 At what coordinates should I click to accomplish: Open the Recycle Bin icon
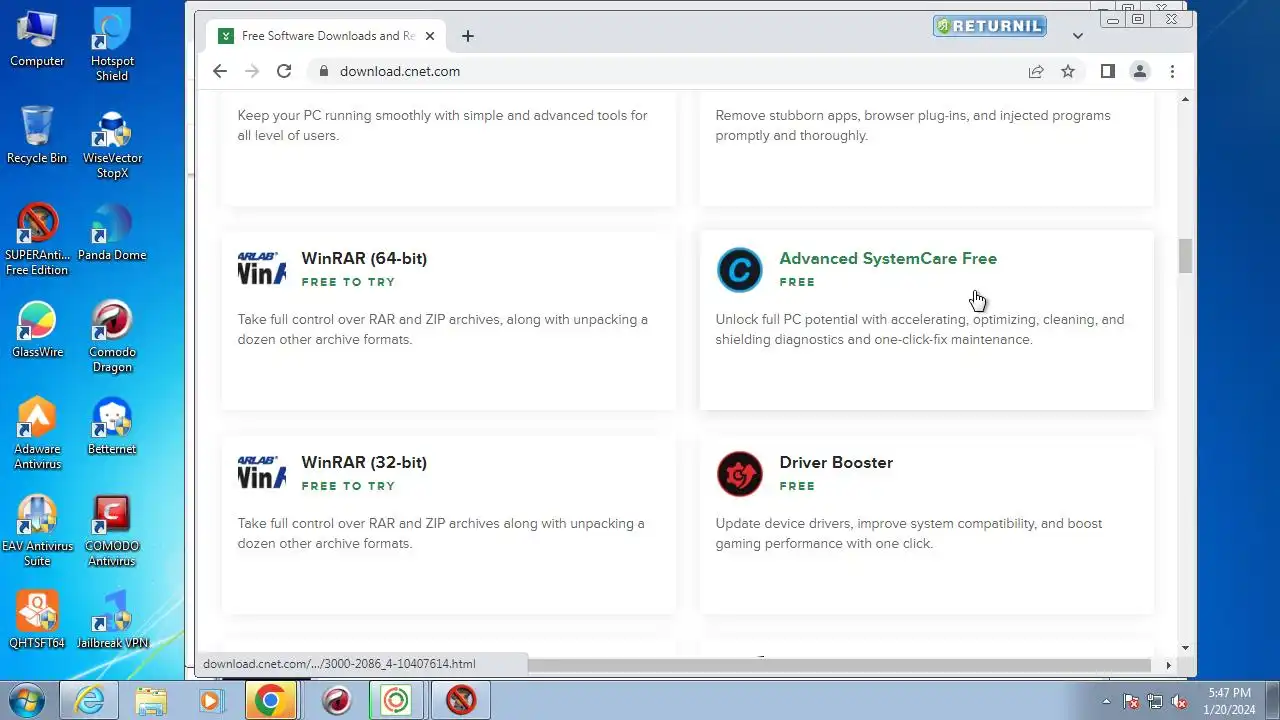37,135
